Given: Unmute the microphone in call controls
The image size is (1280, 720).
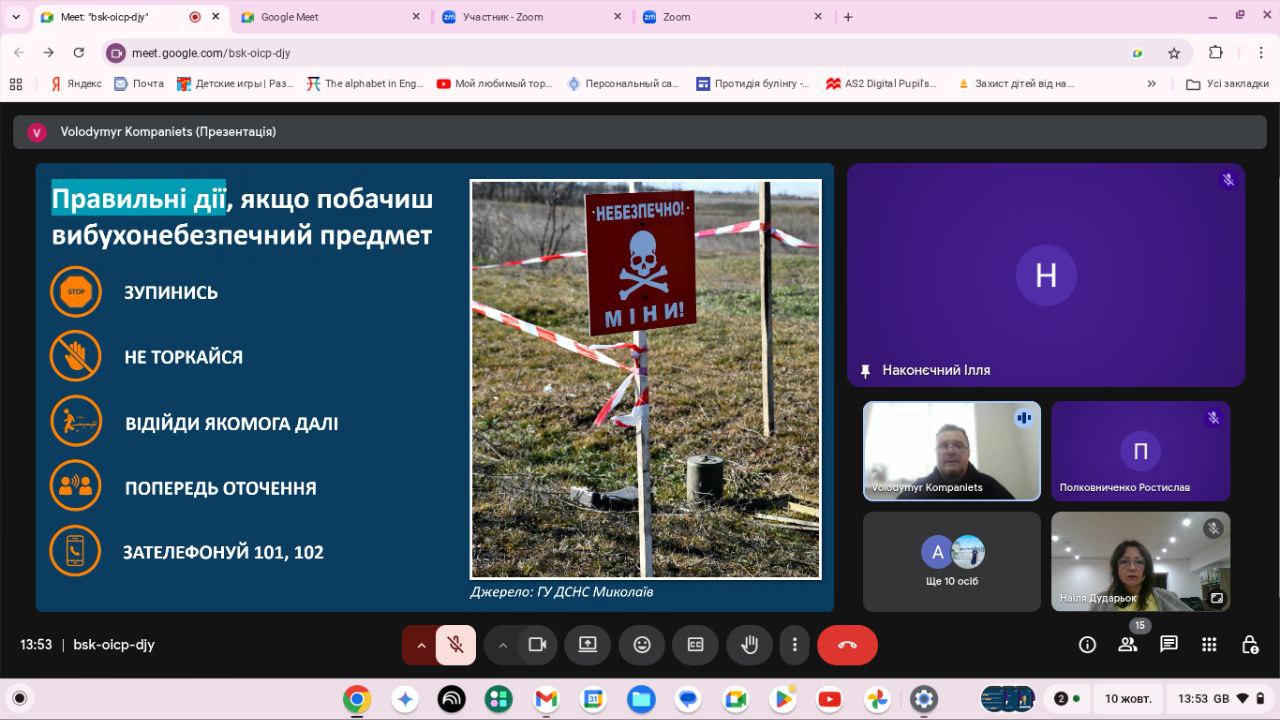Looking at the screenshot, I should (456, 645).
